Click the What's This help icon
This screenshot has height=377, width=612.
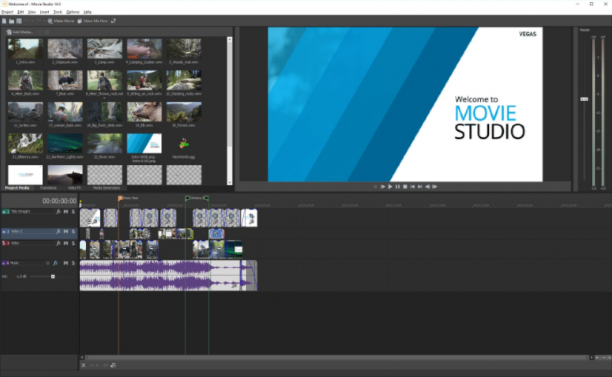pyautogui.click(x=114, y=21)
